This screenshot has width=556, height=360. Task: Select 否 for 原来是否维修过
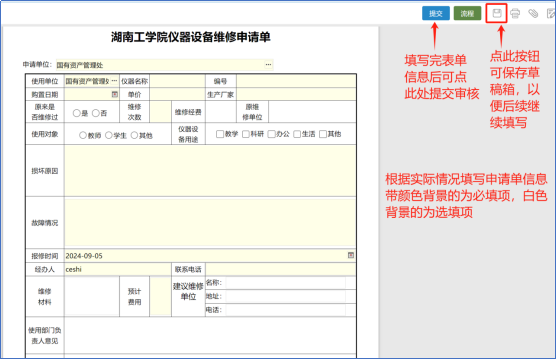[96, 113]
